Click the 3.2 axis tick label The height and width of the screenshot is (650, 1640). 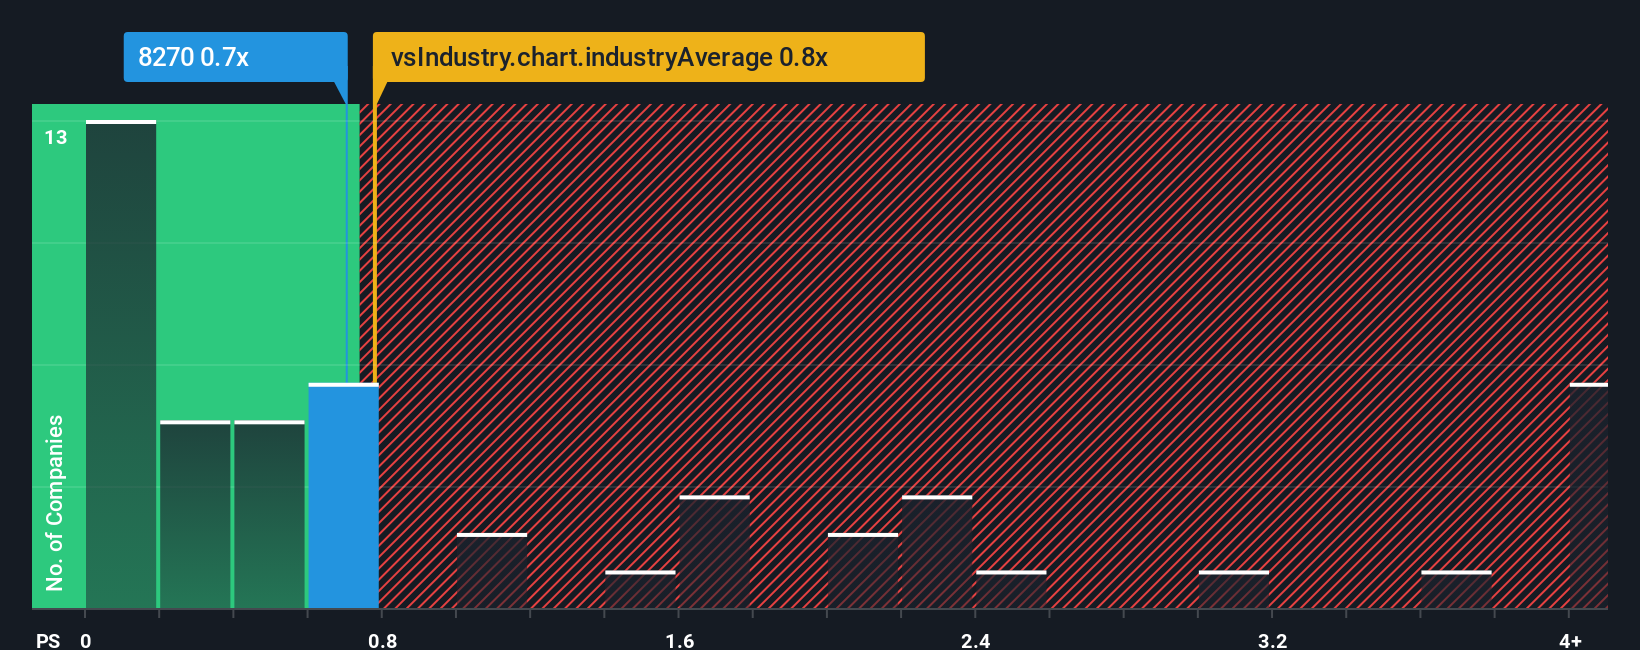tap(1273, 640)
